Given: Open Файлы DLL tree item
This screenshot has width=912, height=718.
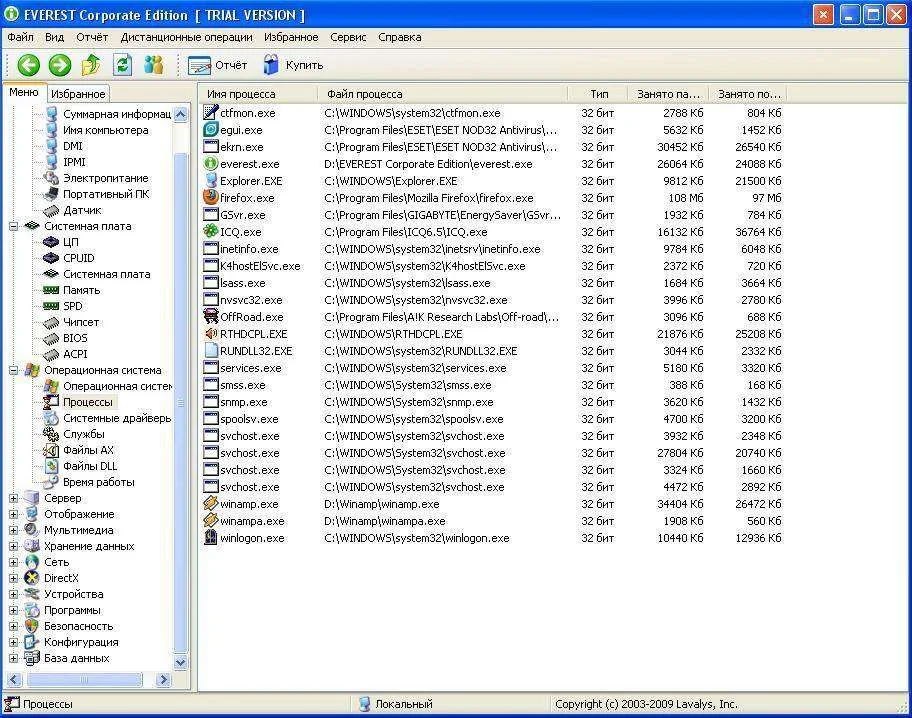Looking at the screenshot, I should point(90,466).
